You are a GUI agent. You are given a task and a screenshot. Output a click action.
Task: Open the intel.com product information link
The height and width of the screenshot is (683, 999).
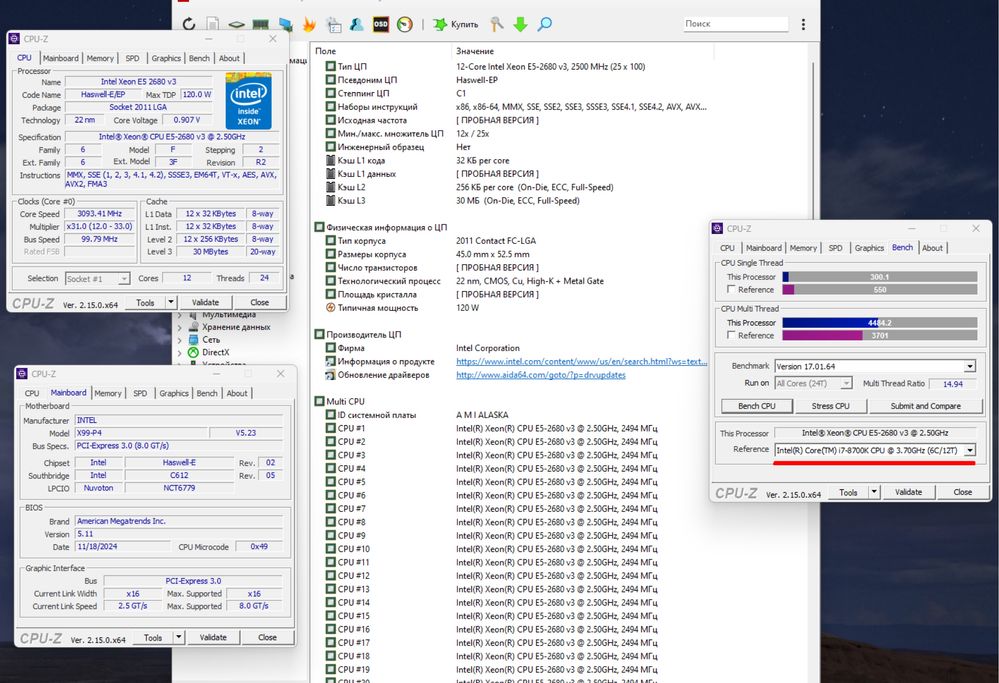coord(582,361)
